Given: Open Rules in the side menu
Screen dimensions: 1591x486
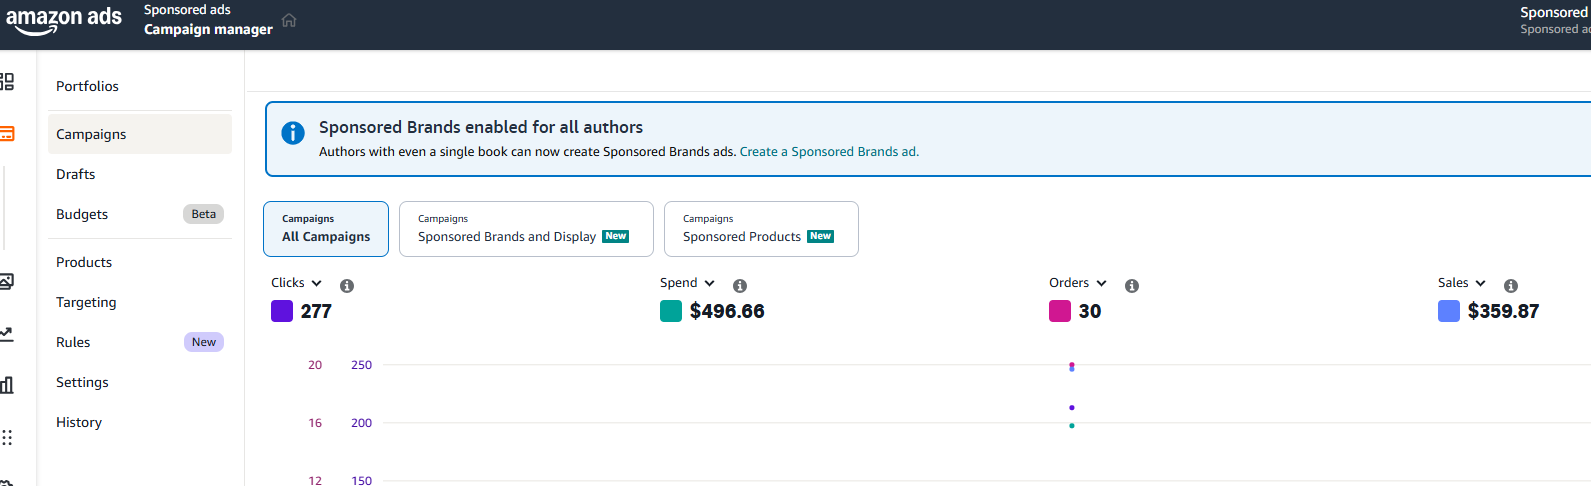Looking at the screenshot, I should [x=140, y=342].
